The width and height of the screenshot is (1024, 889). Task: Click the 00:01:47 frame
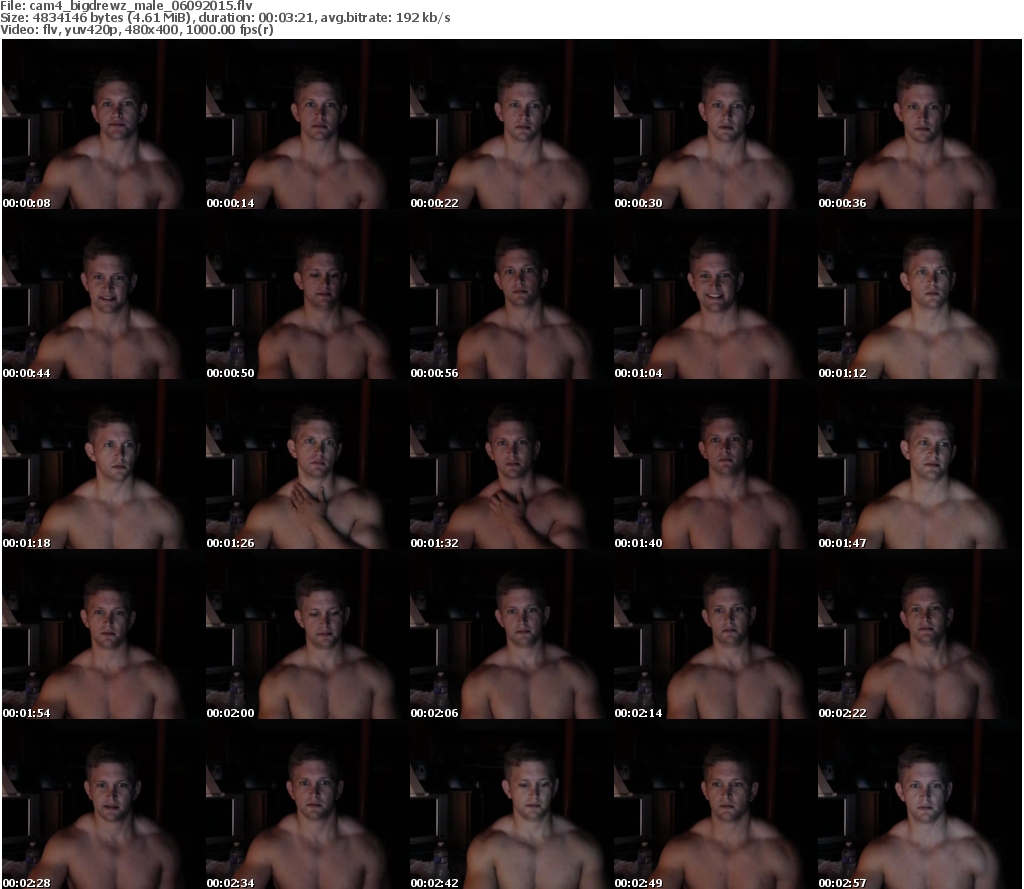pos(920,464)
